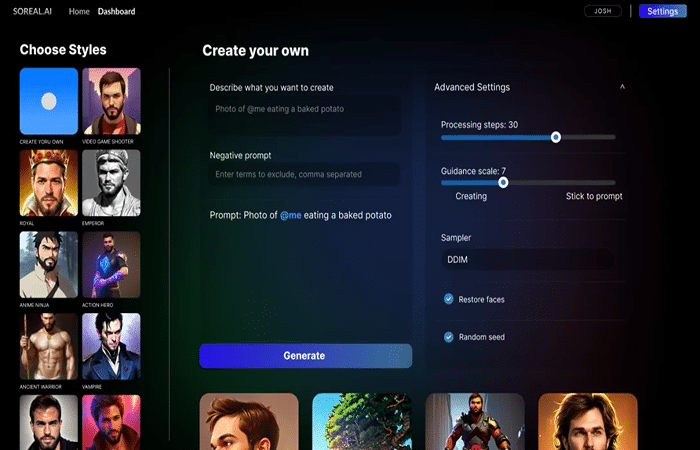700x450 pixels.
Task: Choose the Action Hero style
Action: [x=111, y=265]
